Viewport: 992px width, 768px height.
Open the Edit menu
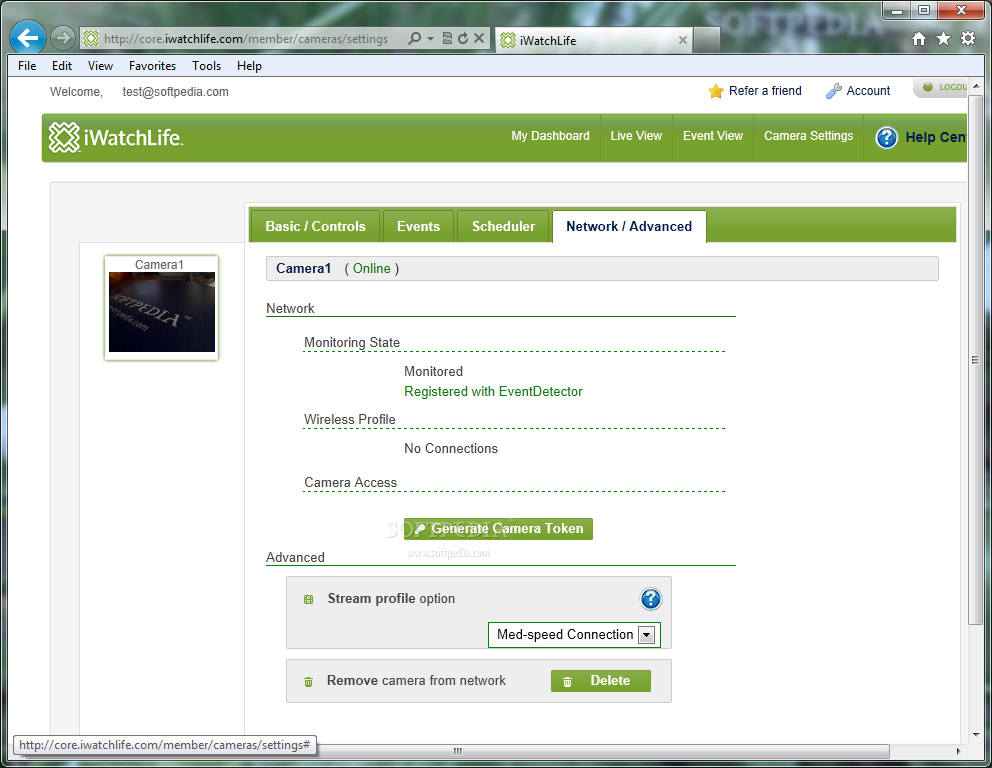tap(62, 66)
